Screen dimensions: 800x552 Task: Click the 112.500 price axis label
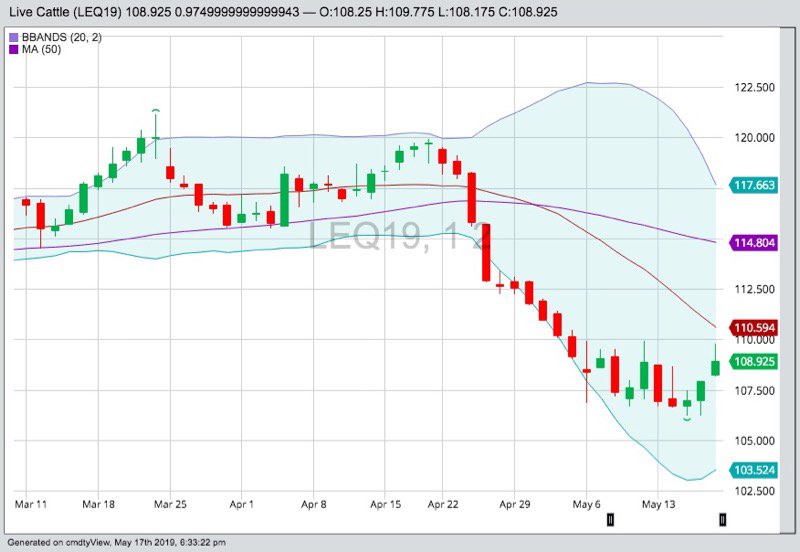[x=754, y=289]
